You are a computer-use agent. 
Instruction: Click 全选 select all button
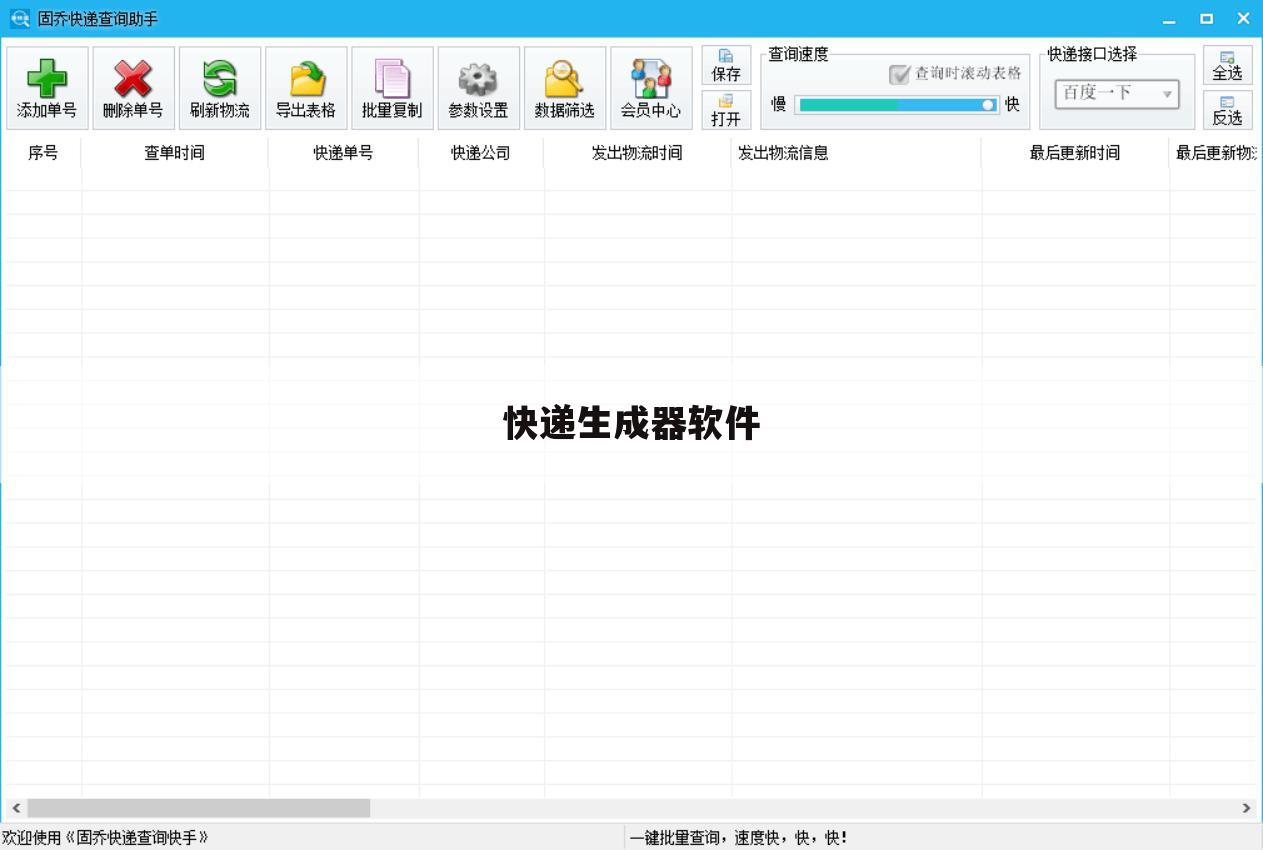coord(1227,66)
